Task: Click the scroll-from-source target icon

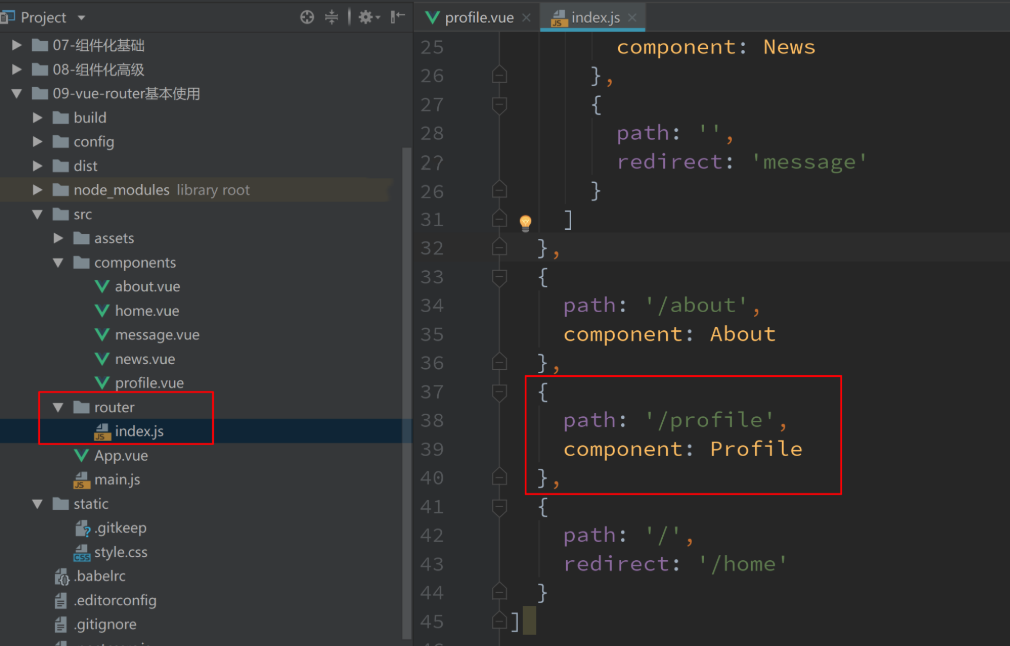Action: point(307,17)
